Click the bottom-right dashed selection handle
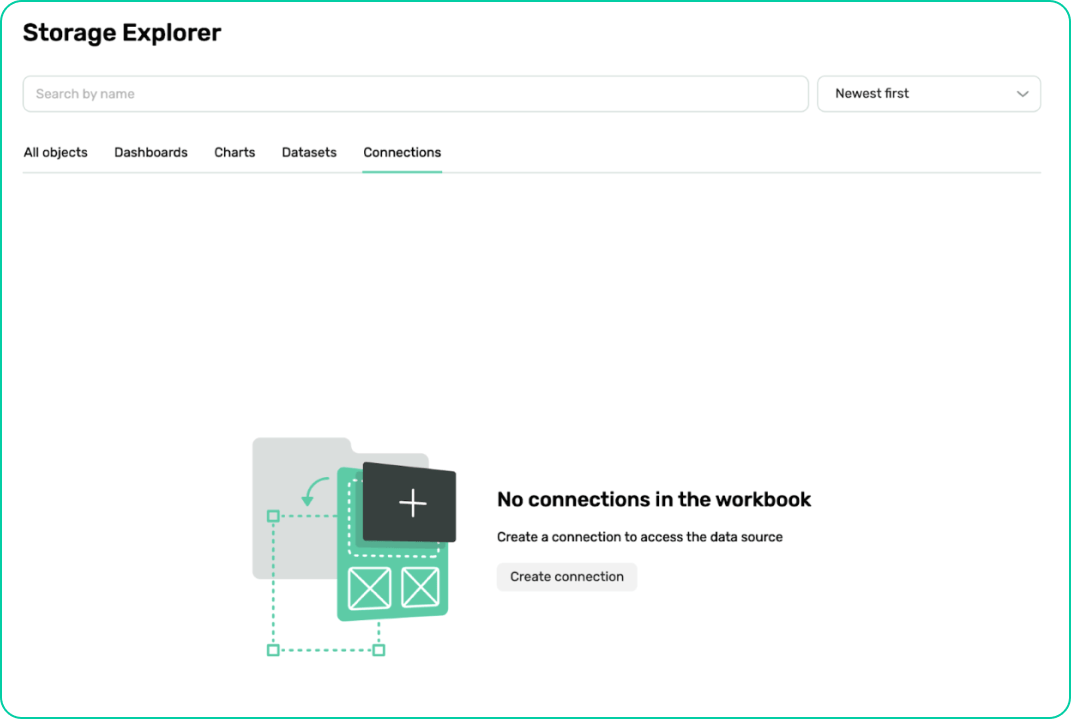This screenshot has height=719, width=1071. tap(379, 650)
